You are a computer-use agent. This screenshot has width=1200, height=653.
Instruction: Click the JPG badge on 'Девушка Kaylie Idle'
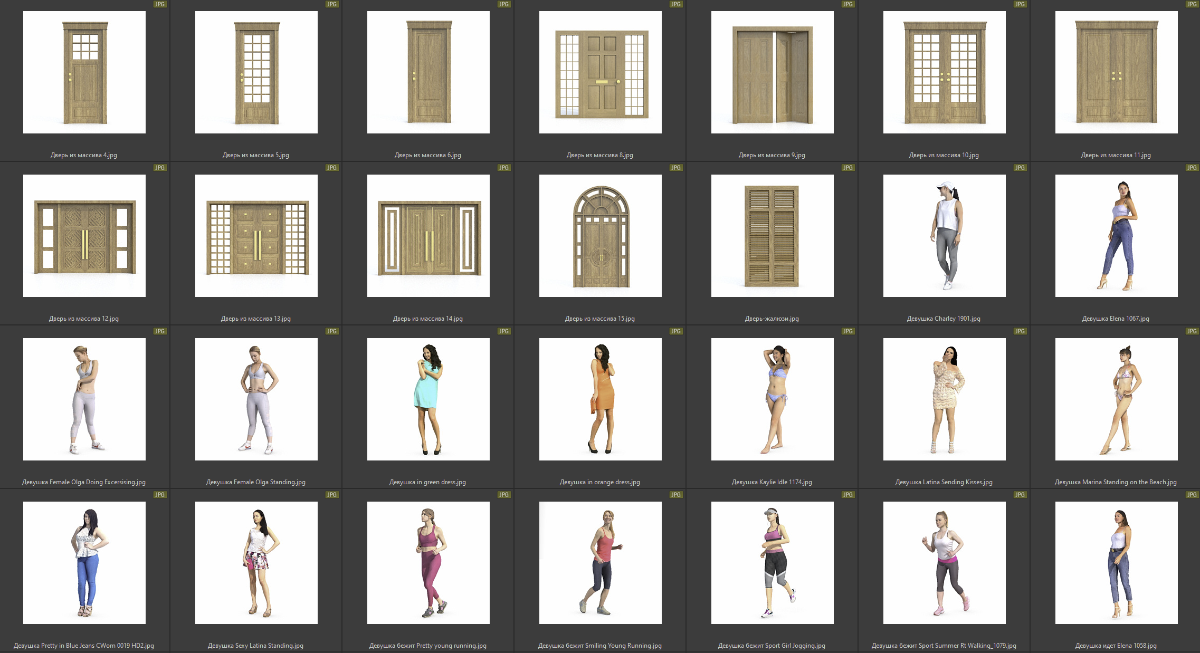847,331
